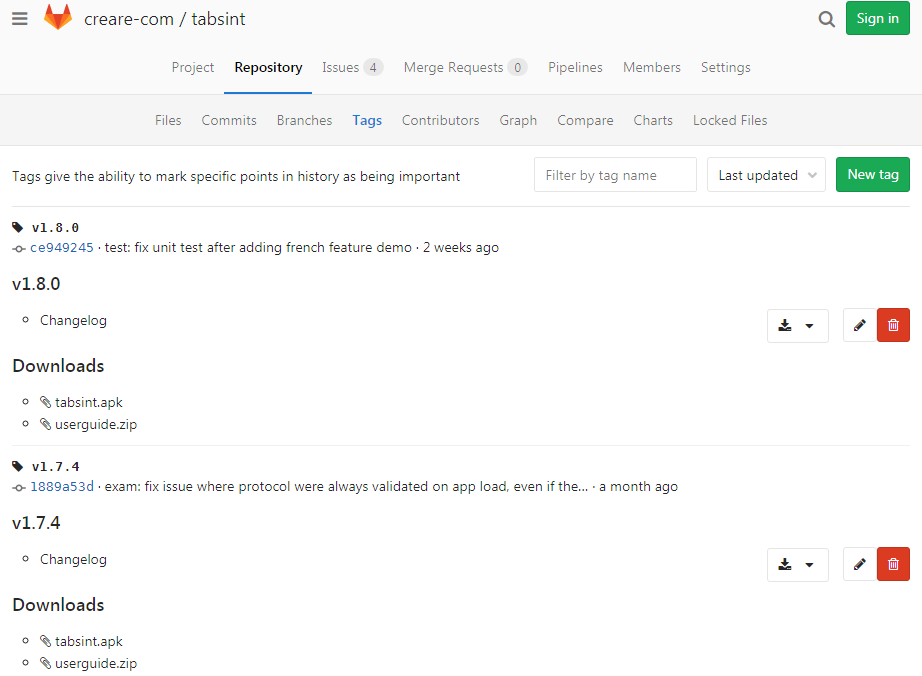Click the GitLab fox logo

tap(58, 18)
